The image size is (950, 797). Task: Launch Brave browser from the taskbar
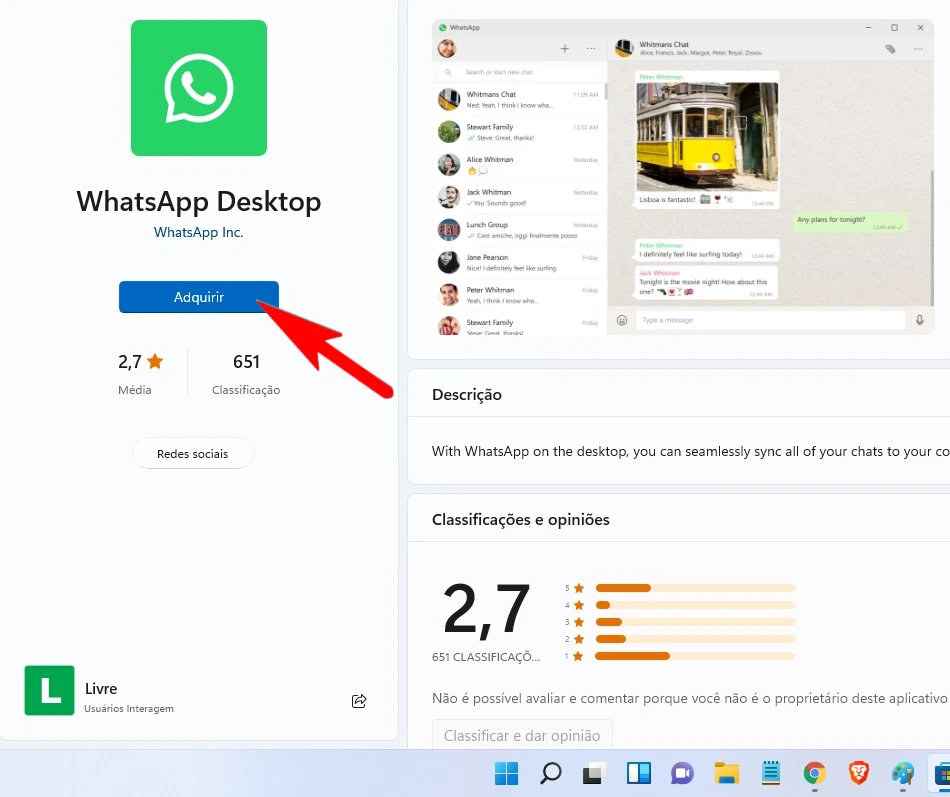click(859, 773)
